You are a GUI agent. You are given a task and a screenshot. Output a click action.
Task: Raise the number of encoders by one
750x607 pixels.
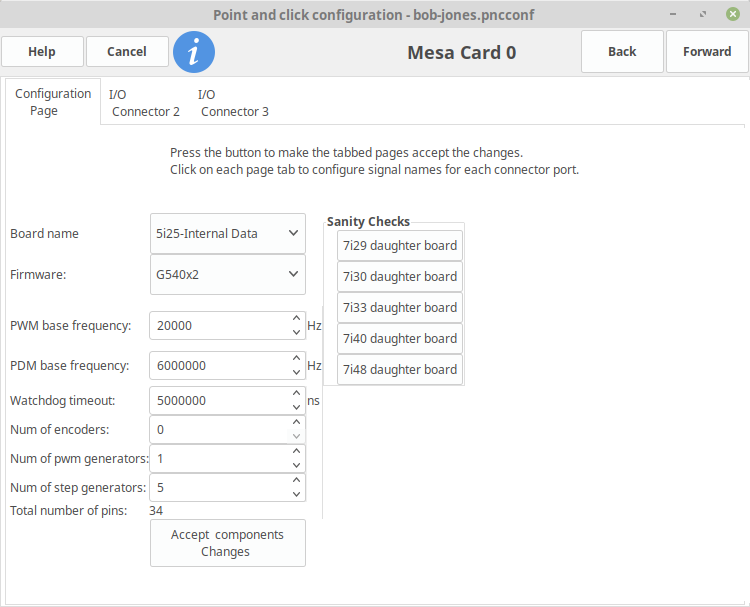coord(297,422)
